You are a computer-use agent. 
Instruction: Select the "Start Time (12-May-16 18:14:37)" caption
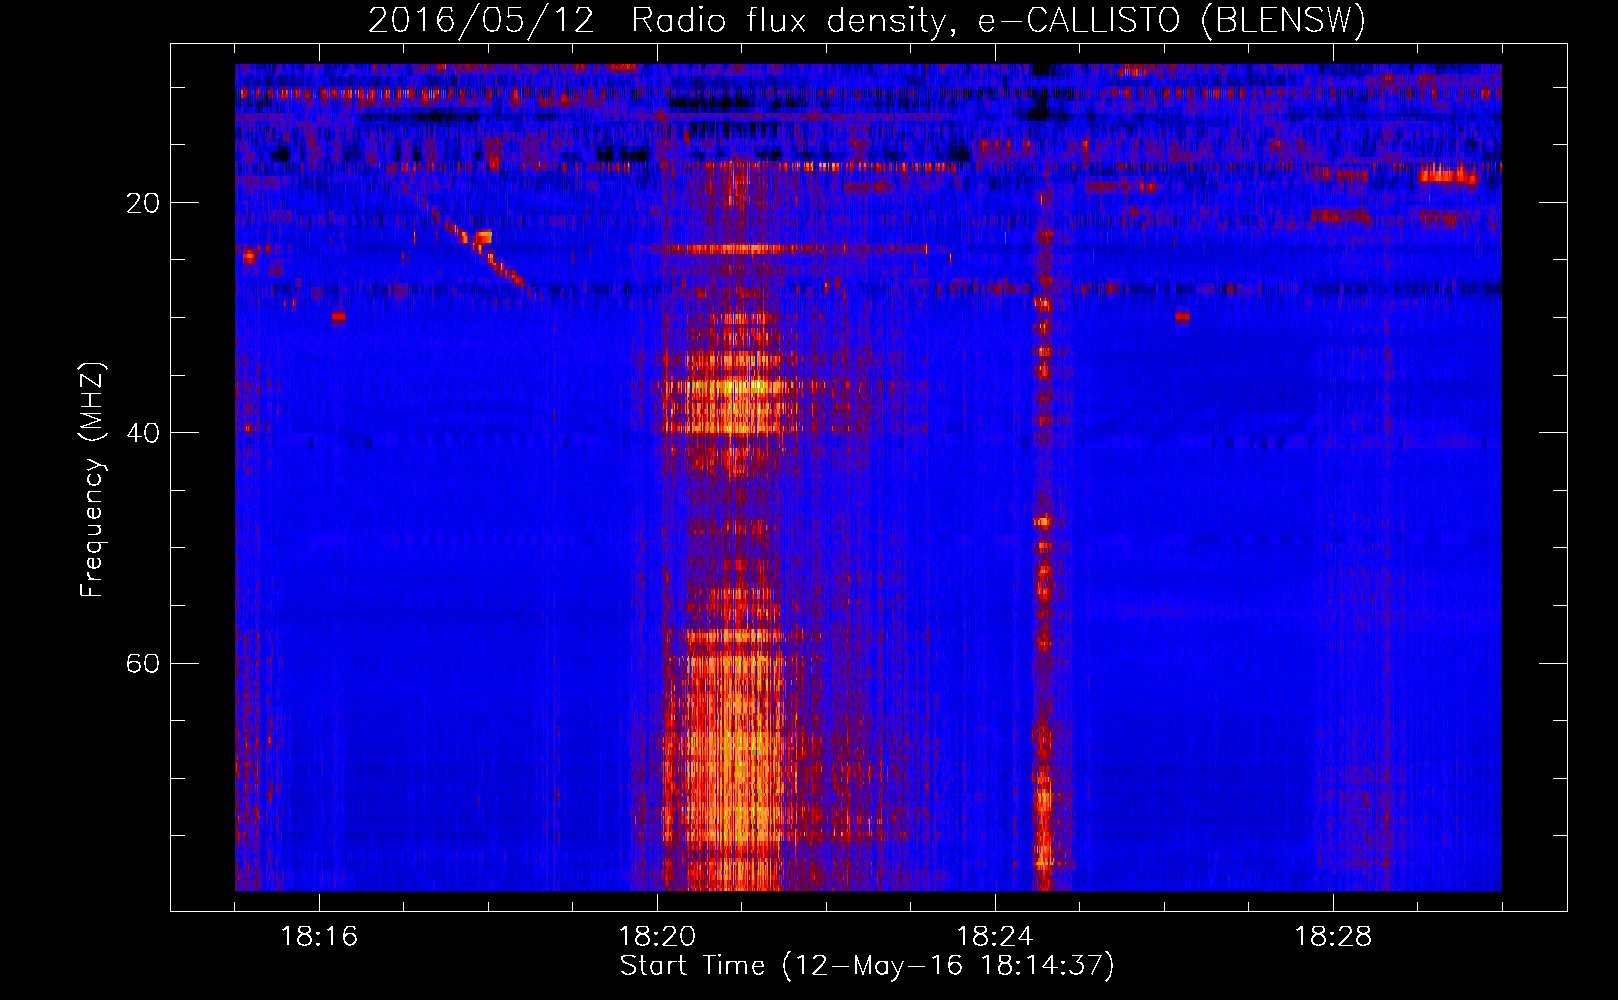(x=867, y=966)
